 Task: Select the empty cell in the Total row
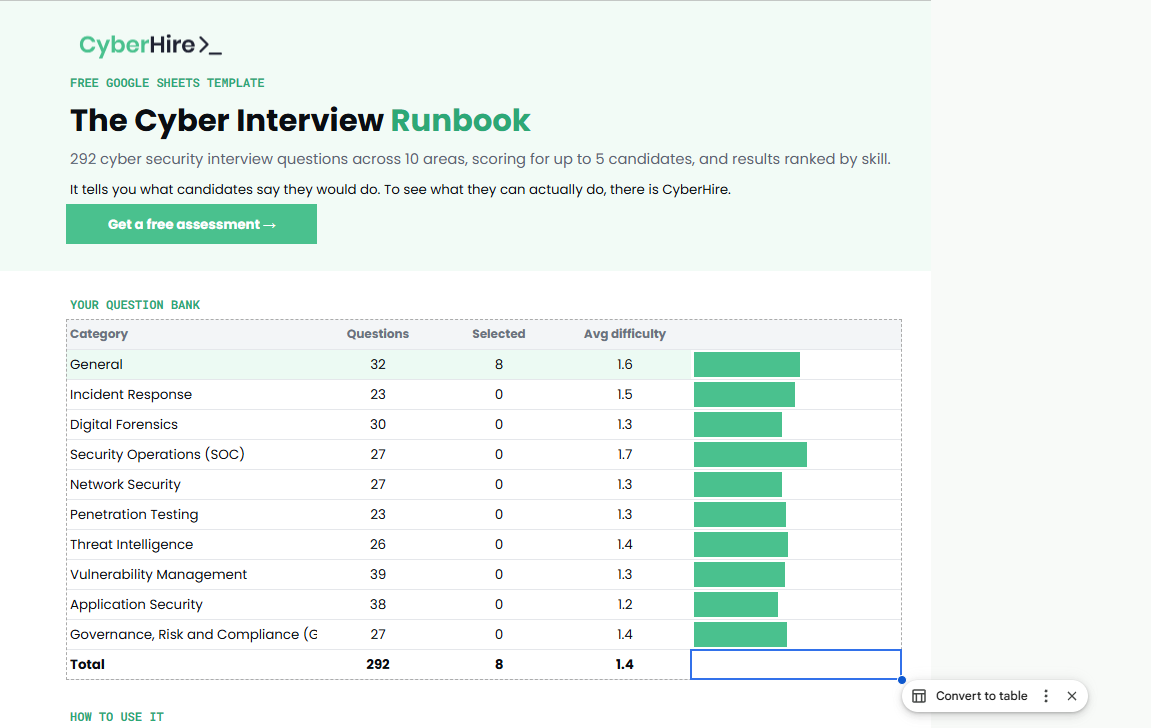[x=796, y=664]
